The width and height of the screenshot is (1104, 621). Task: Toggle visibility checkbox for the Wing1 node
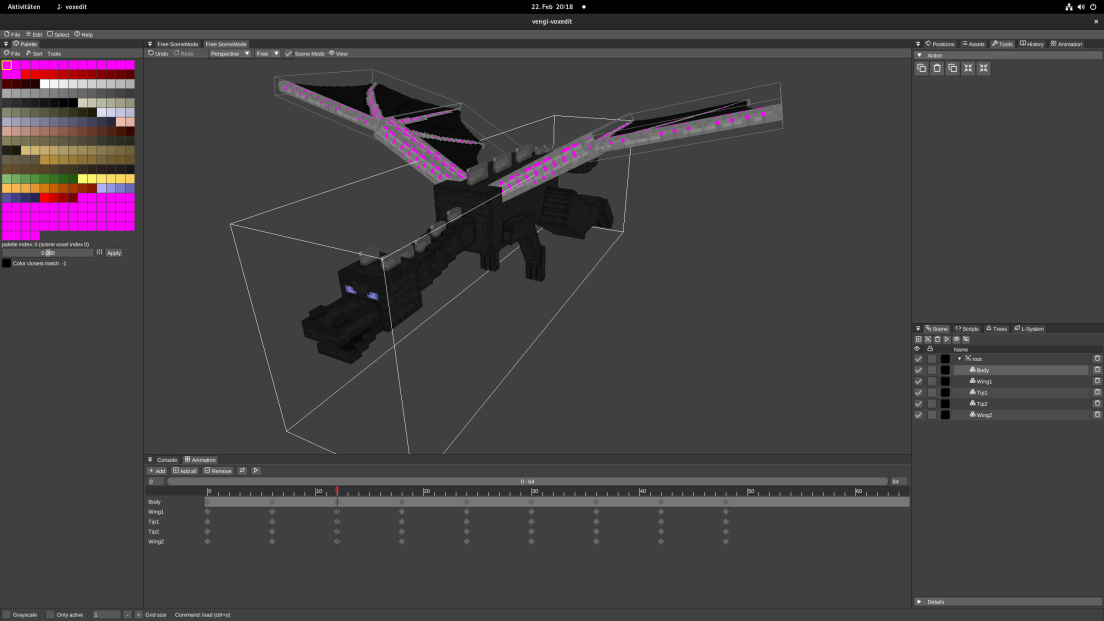(918, 381)
